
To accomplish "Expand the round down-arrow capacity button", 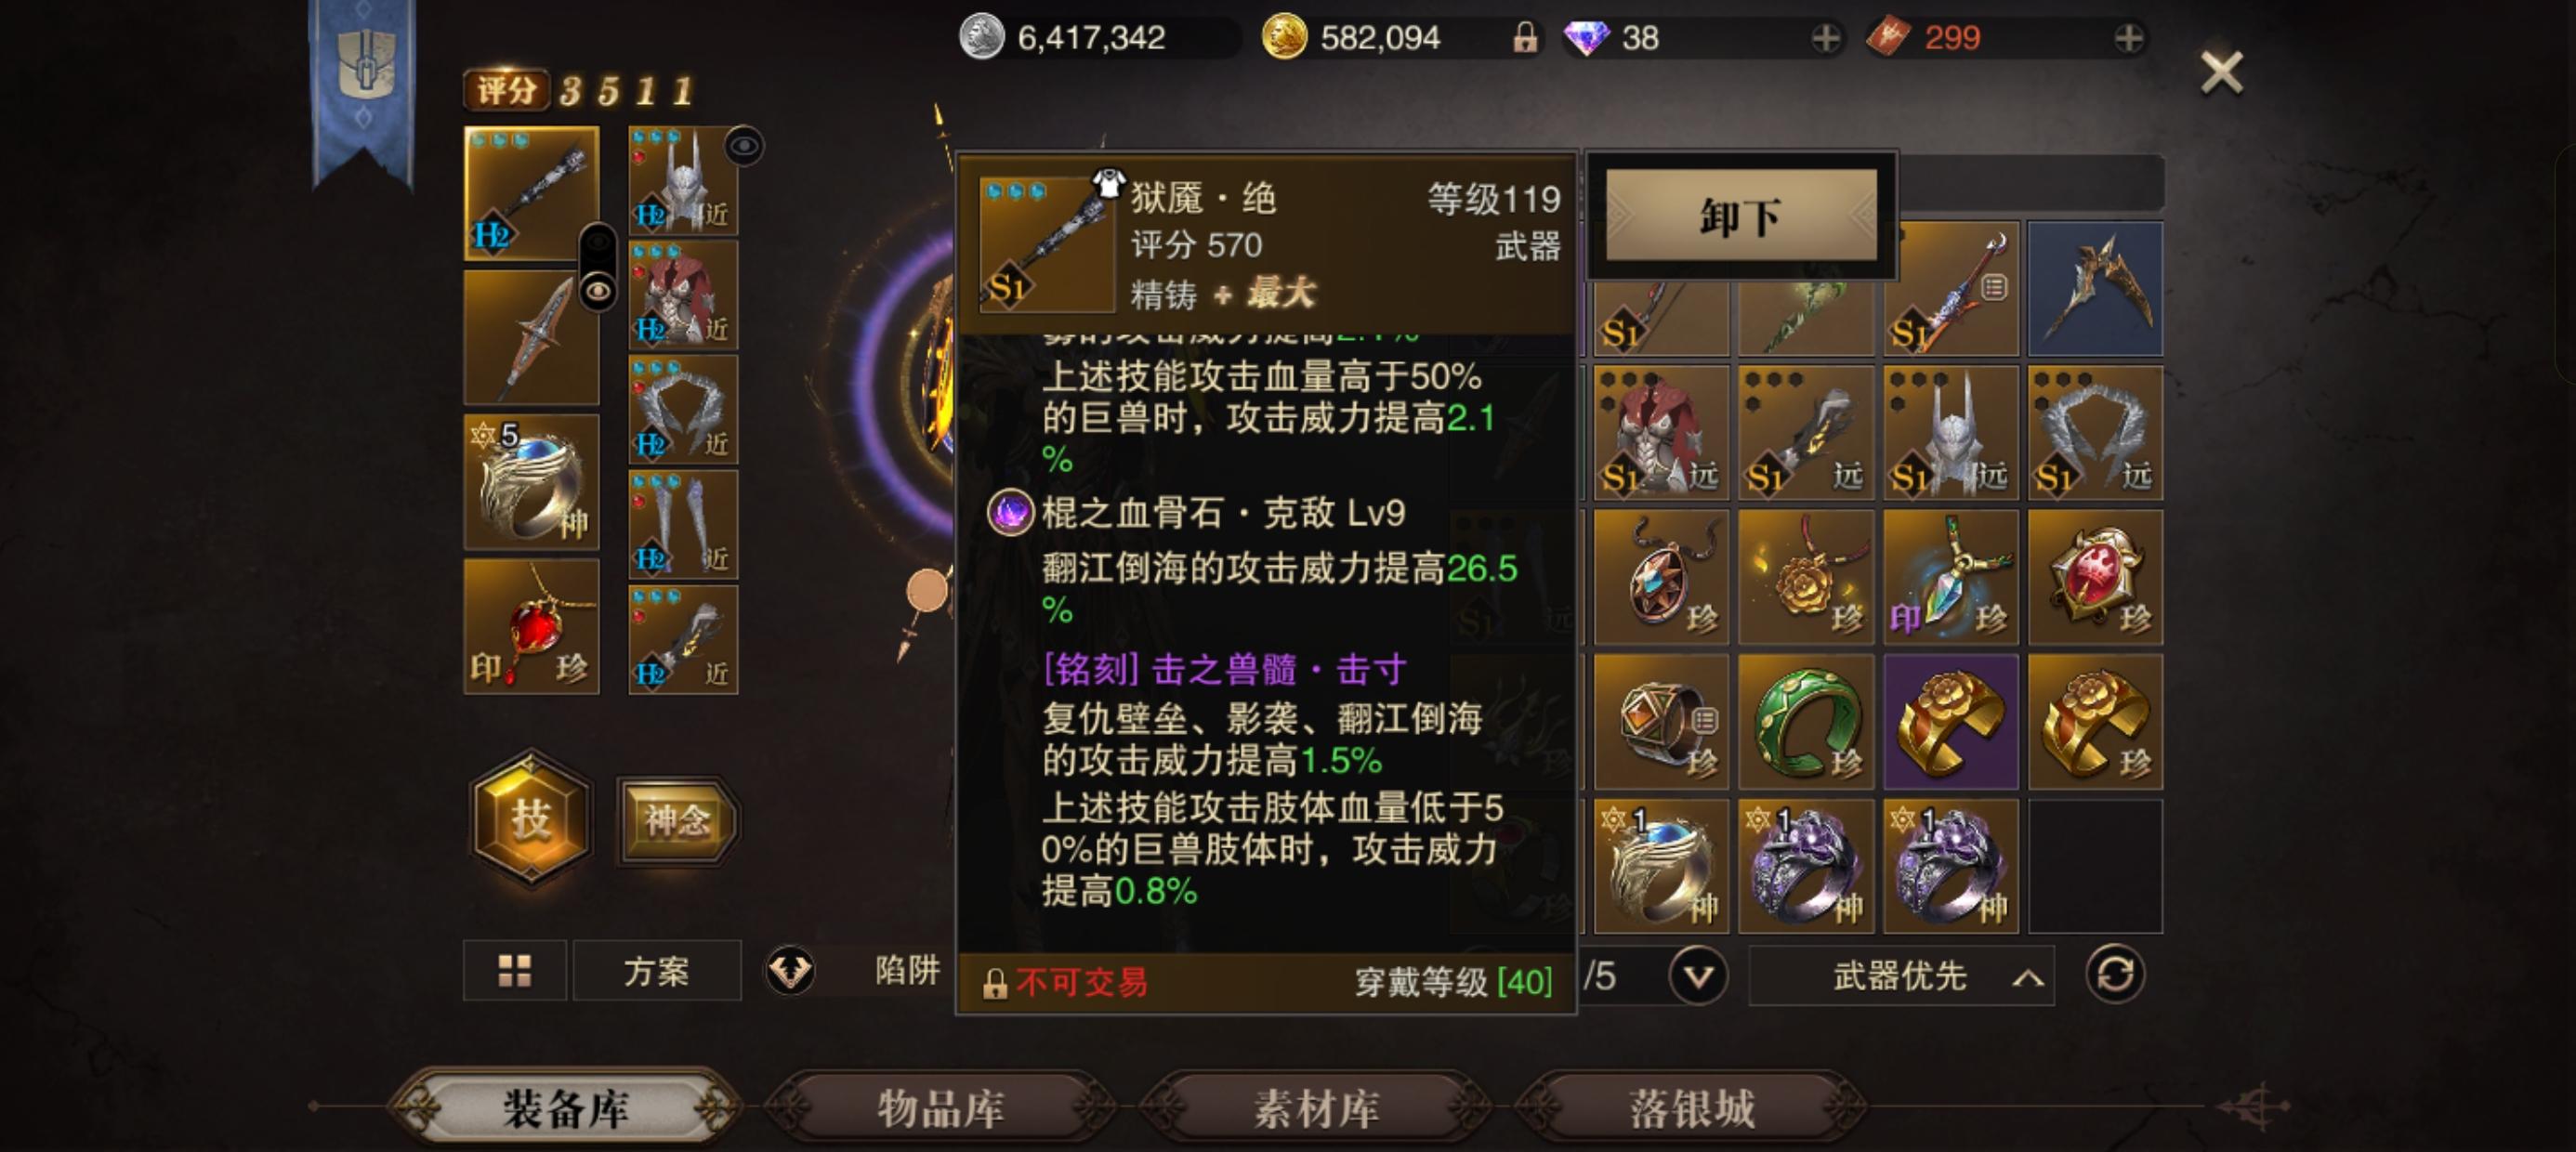I will pos(1698,975).
